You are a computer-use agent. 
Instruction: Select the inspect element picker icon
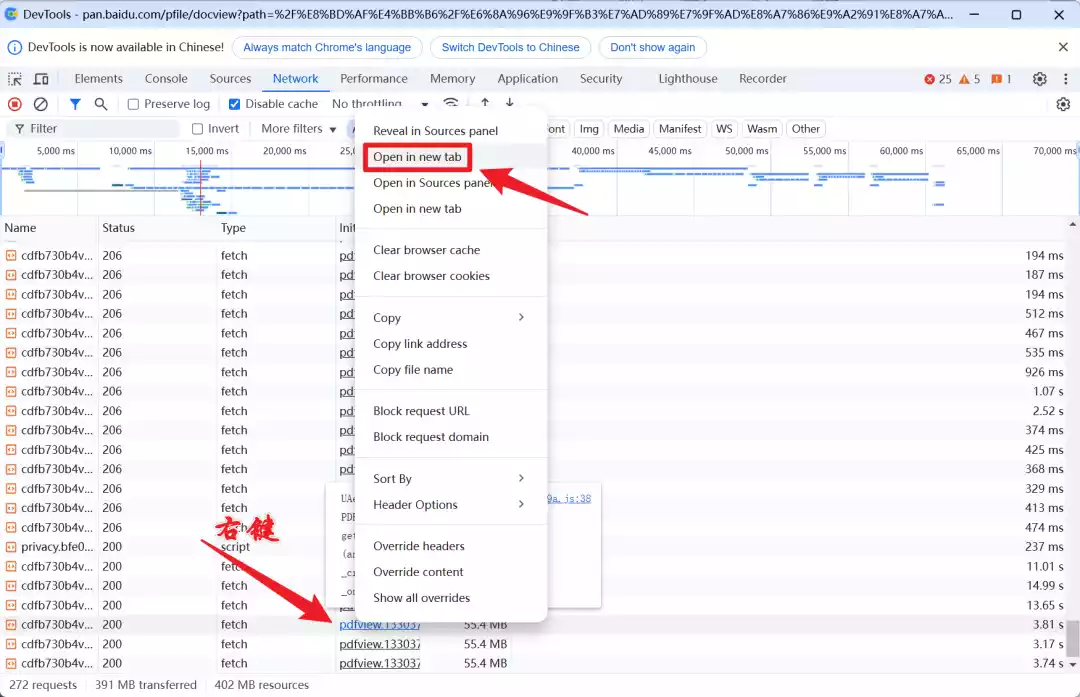point(14,79)
